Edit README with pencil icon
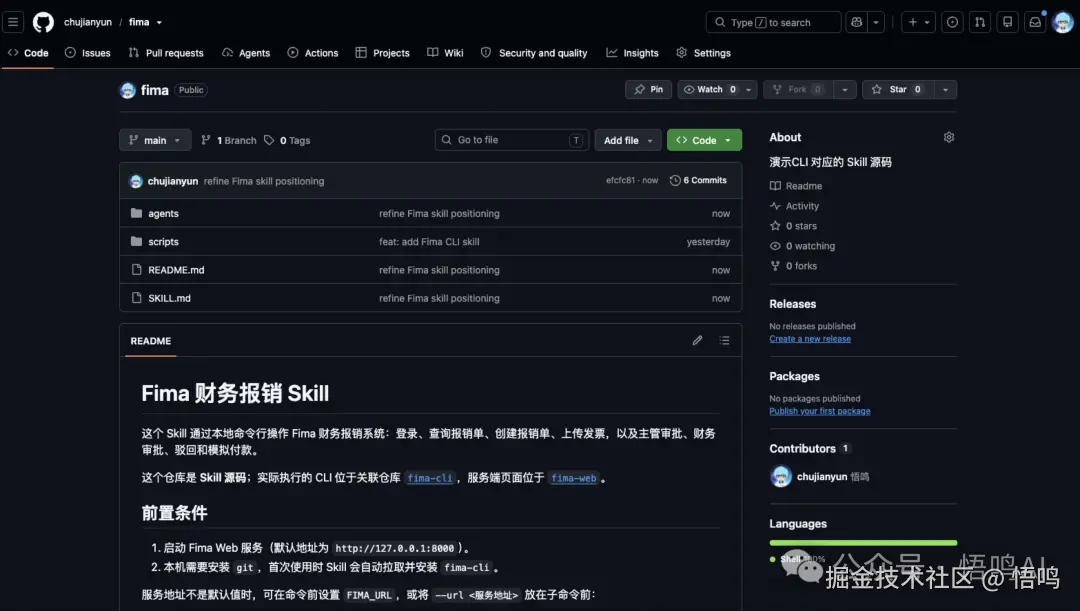The height and width of the screenshot is (611, 1080). (x=697, y=340)
